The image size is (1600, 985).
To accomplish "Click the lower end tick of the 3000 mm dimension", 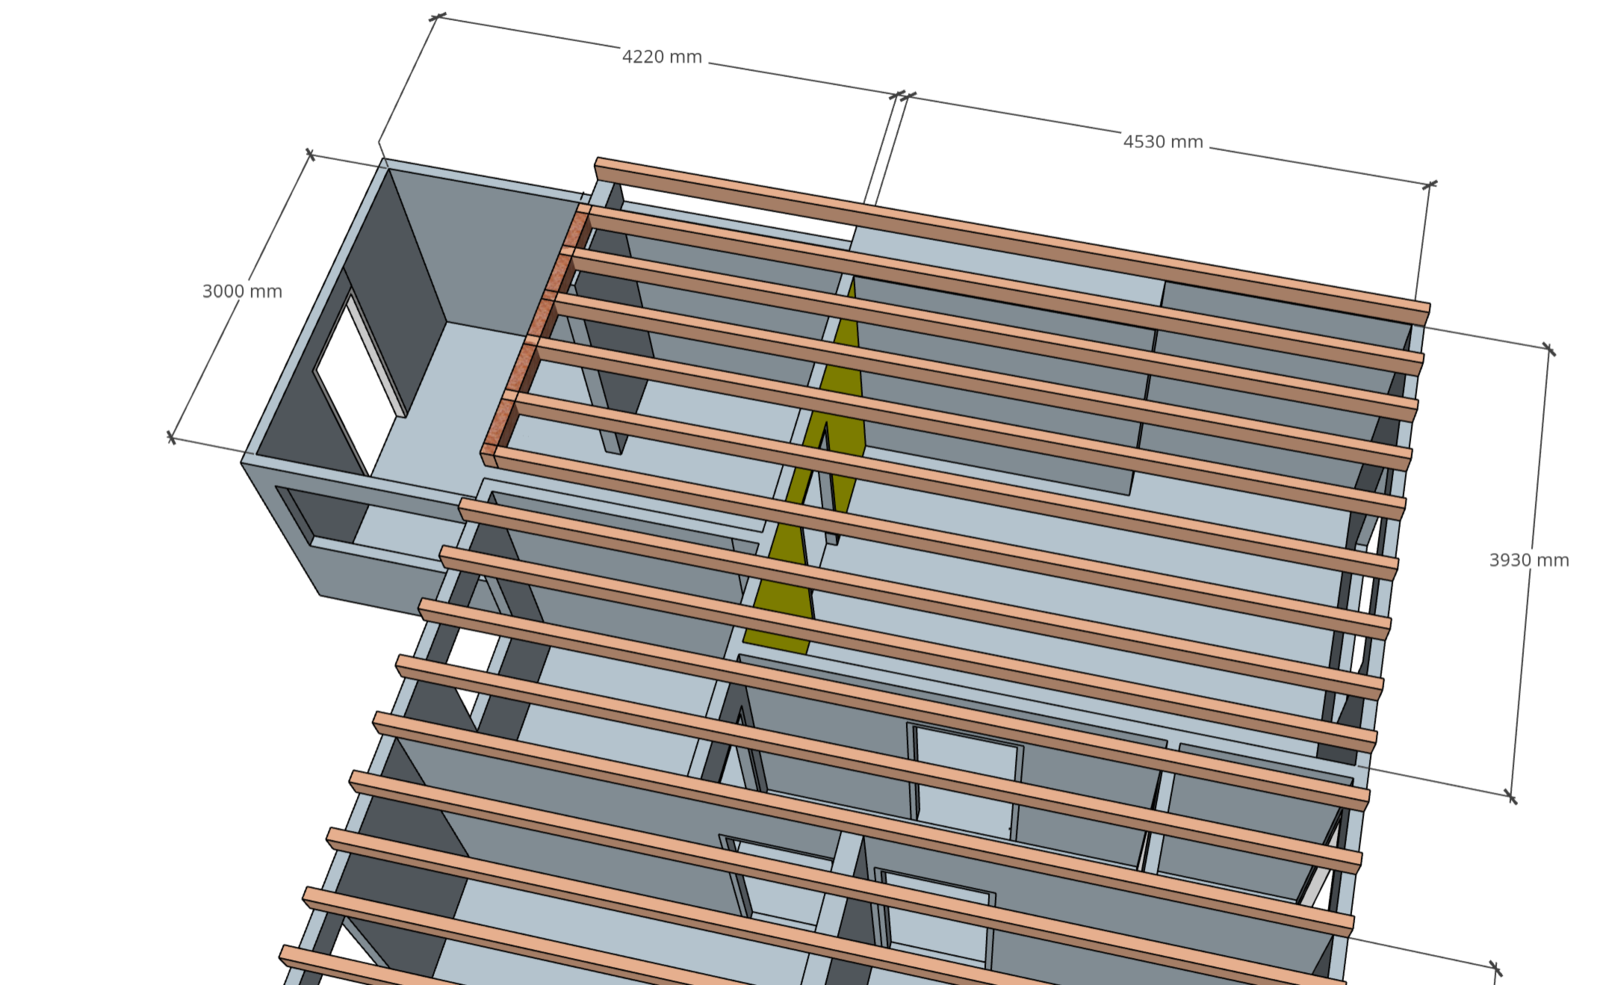I will (x=171, y=437).
